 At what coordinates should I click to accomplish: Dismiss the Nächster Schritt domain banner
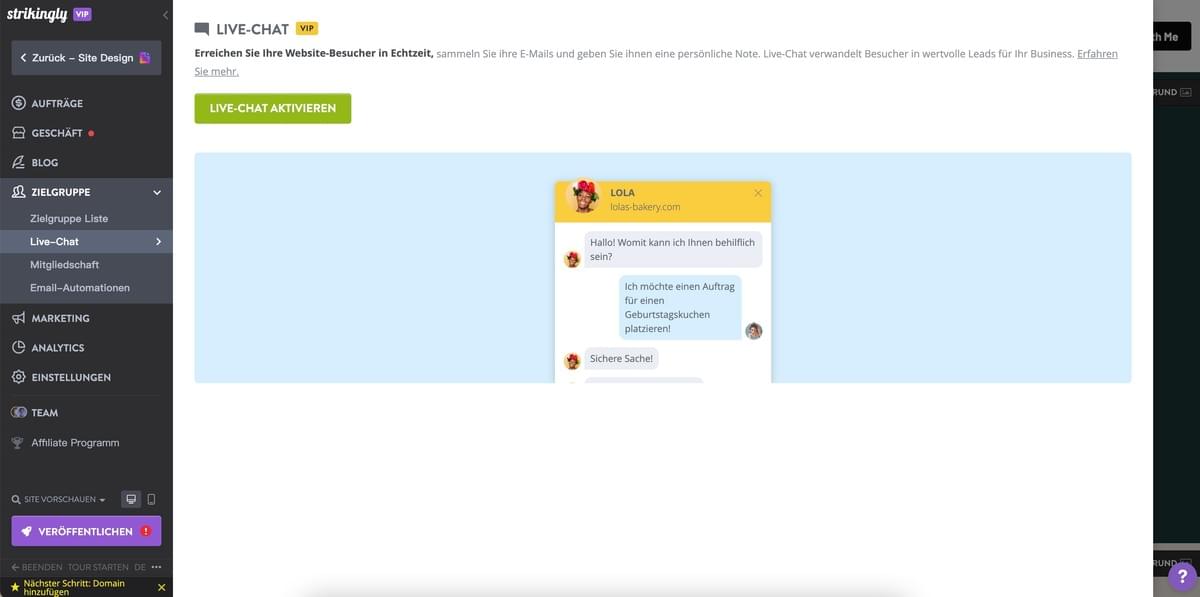click(x=160, y=587)
